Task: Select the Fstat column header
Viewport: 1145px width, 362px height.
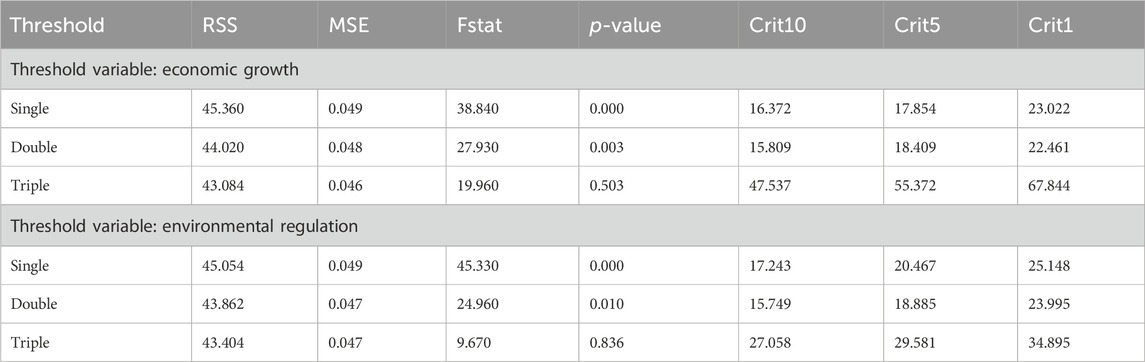Action: 478,25
